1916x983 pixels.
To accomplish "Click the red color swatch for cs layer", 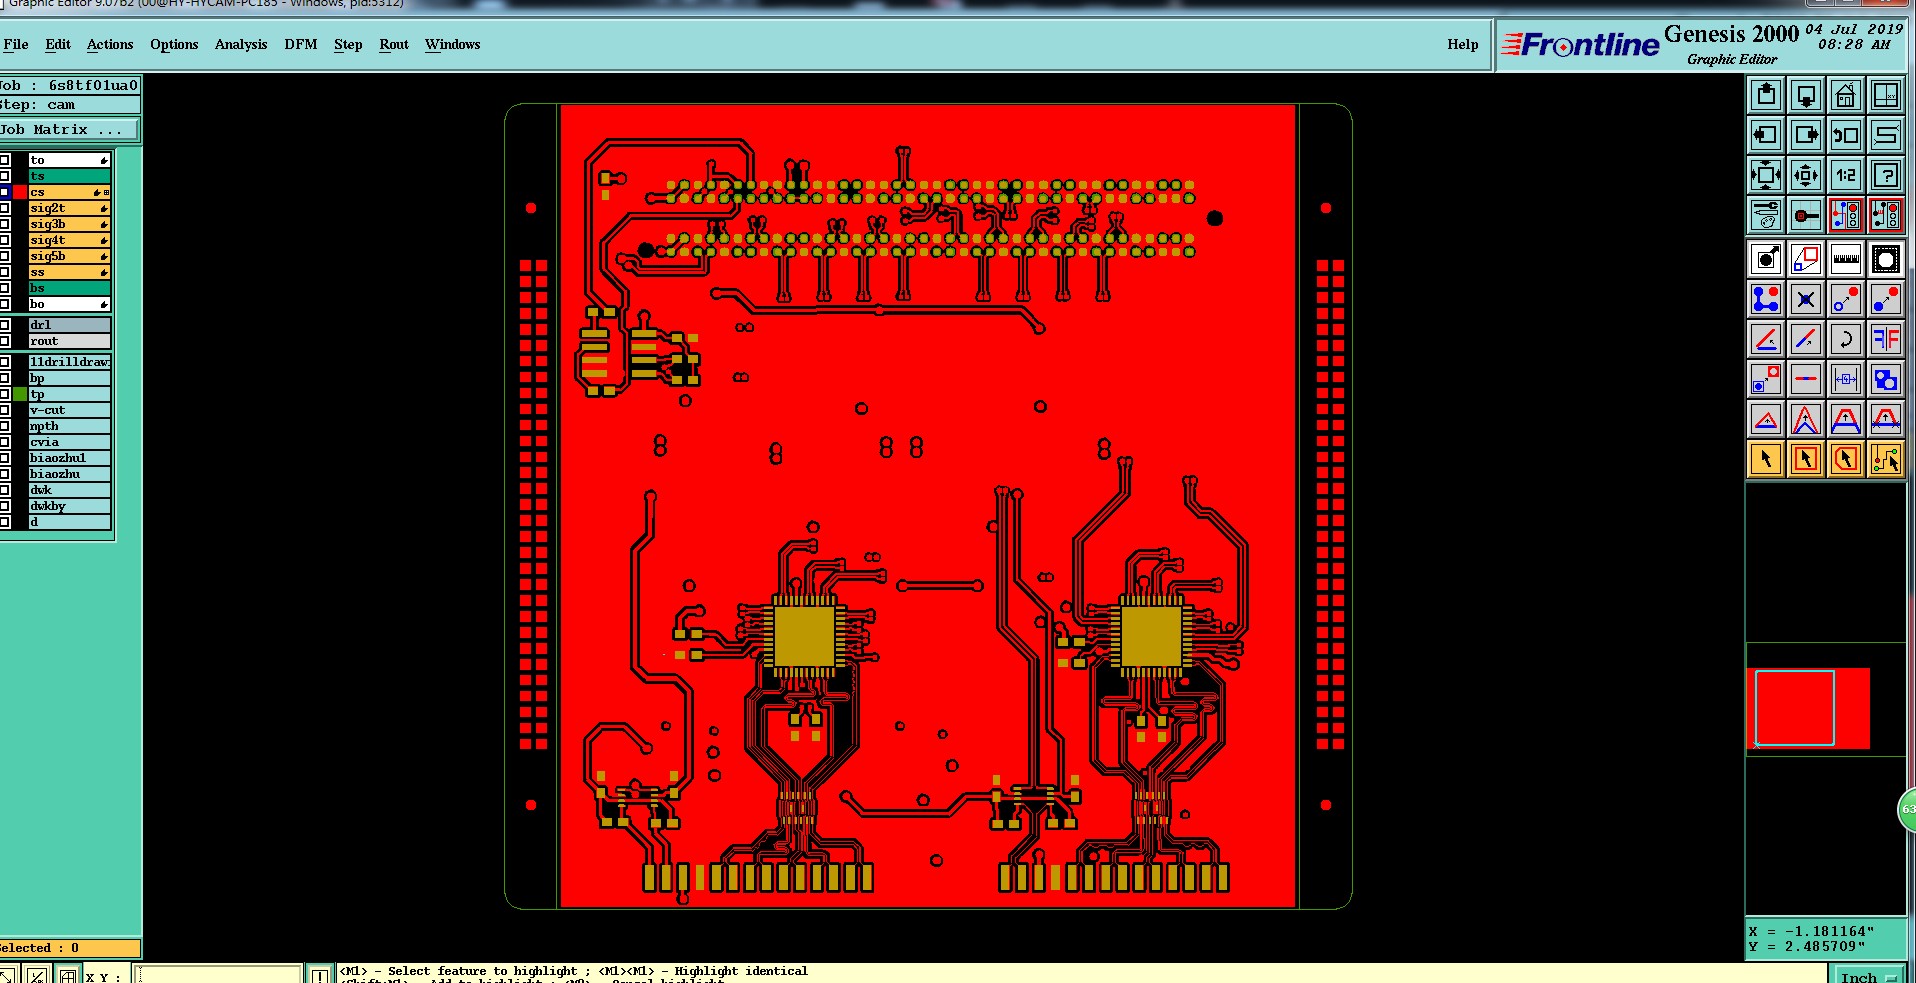I will point(20,192).
